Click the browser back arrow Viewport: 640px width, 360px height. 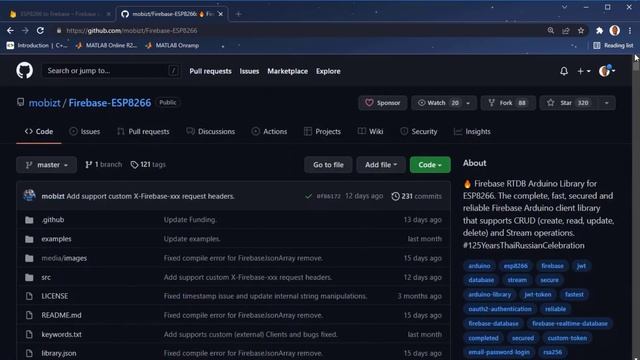(x=10, y=31)
